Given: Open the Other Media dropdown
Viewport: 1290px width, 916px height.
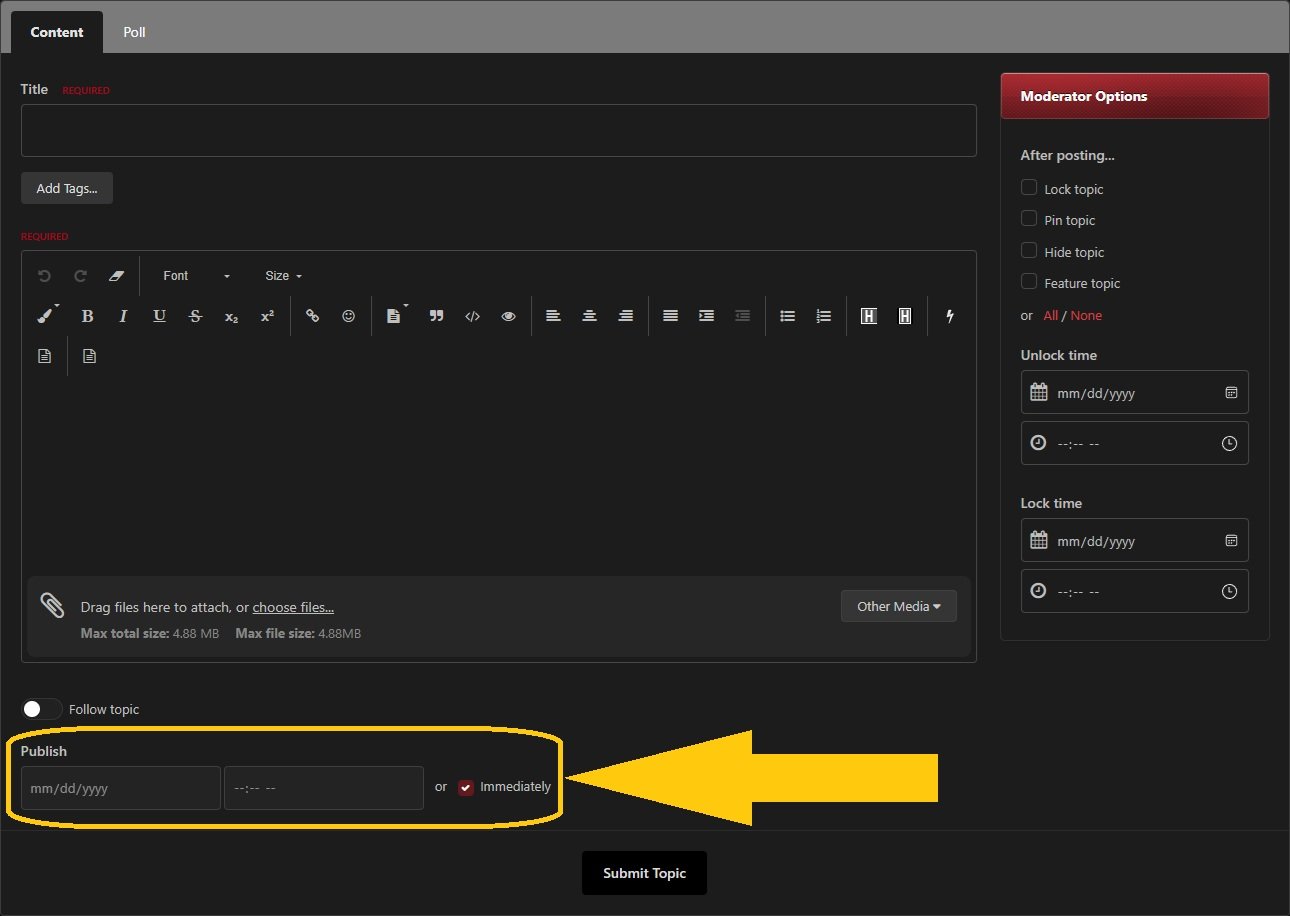Looking at the screenshot, I should (x=898, y=606).
